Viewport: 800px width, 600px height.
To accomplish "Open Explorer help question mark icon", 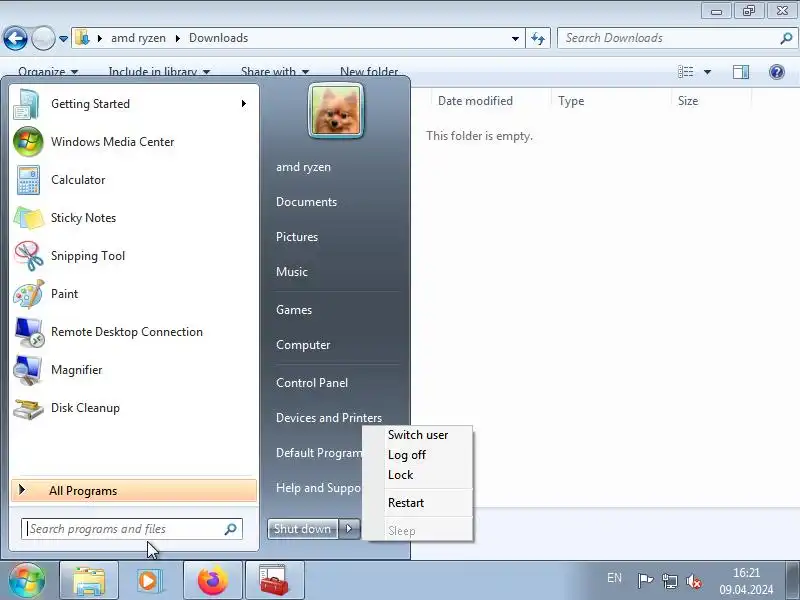I will pyautogui.click(x=777, y=72).
